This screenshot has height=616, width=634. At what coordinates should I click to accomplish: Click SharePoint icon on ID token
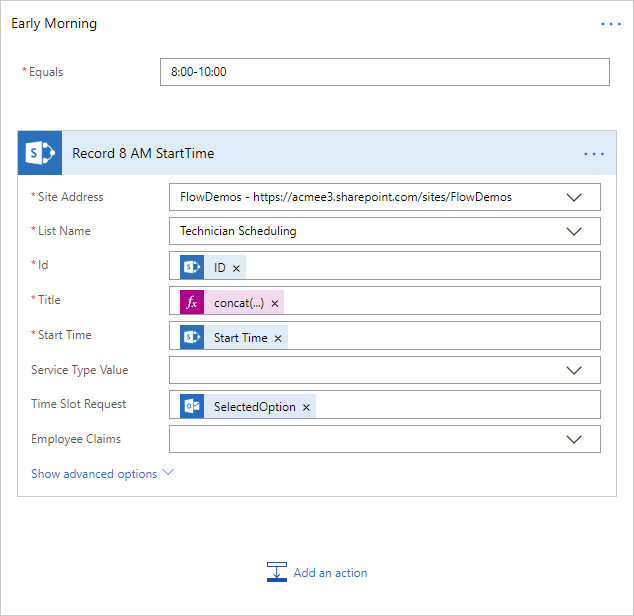tap(192, 267)
